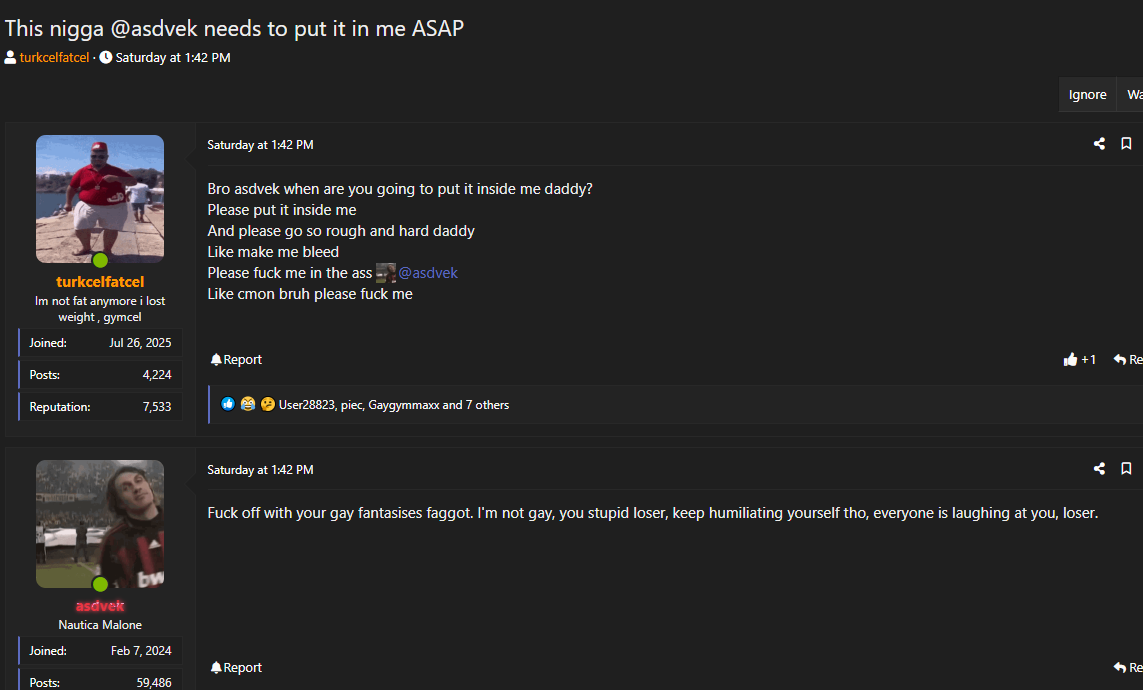The width and height of the screenshot is (1143, 690).
Task: Click the share icon on turkcelfatcel's post
Action: click(x=1099, y=144)
